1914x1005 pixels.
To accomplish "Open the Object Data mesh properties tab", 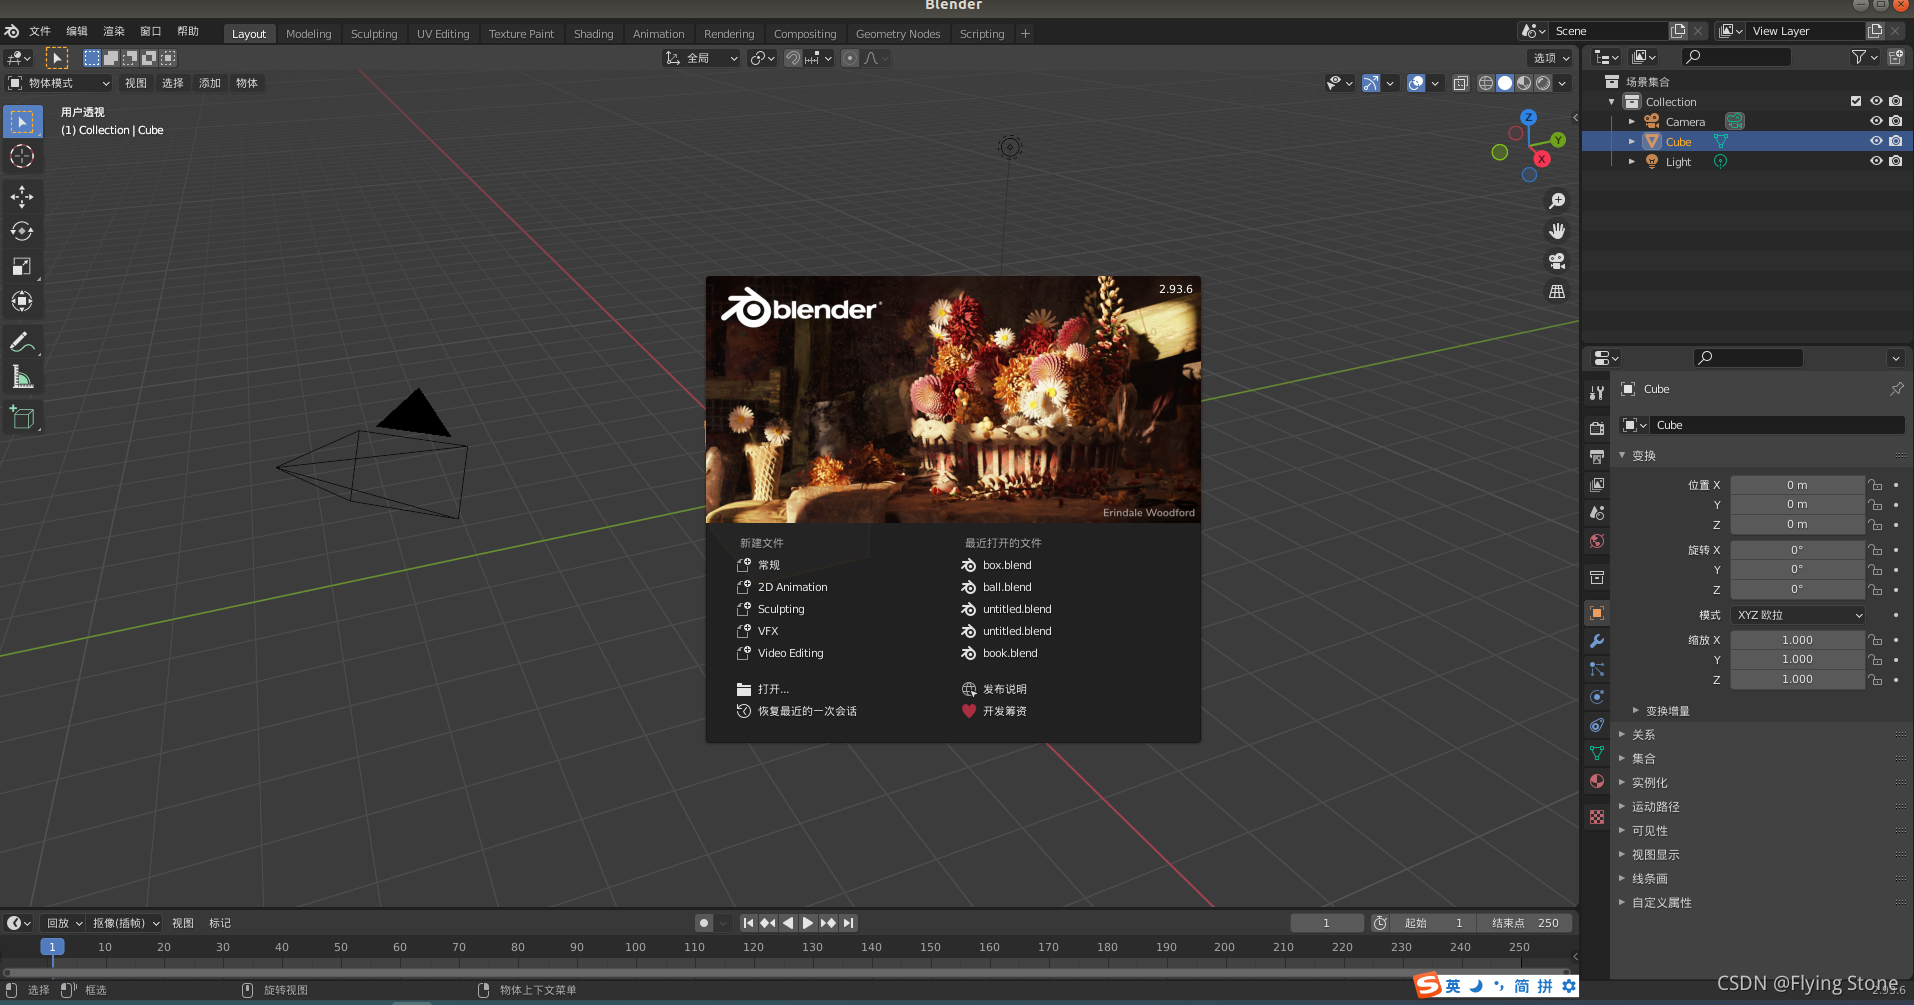I will pyautogui.click(x=1597, y=753).
